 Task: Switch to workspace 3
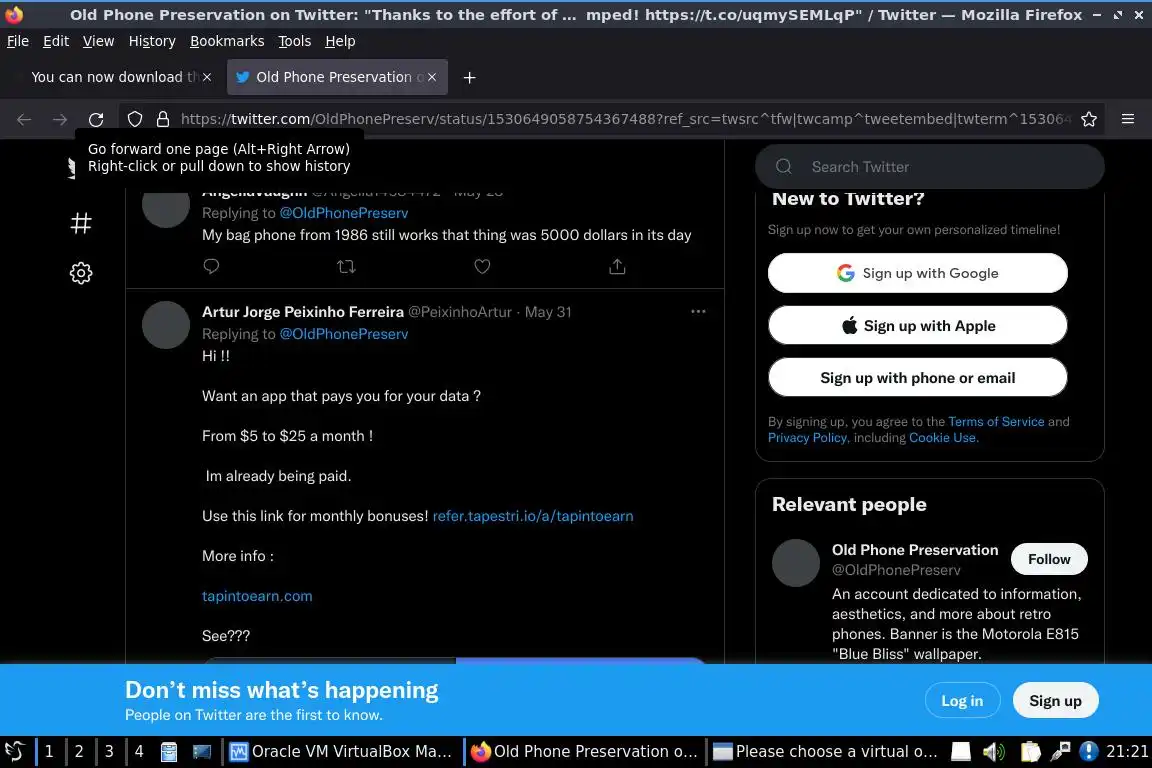click(109, 751)
